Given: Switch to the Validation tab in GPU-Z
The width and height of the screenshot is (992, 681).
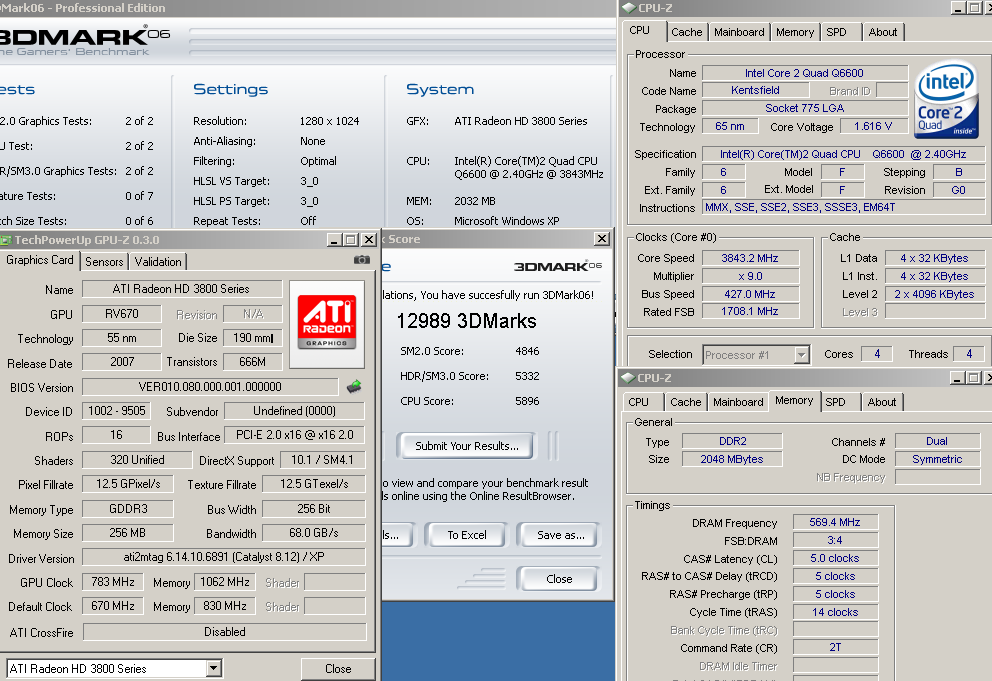Looking at the screenshot, I should (158, 261).
